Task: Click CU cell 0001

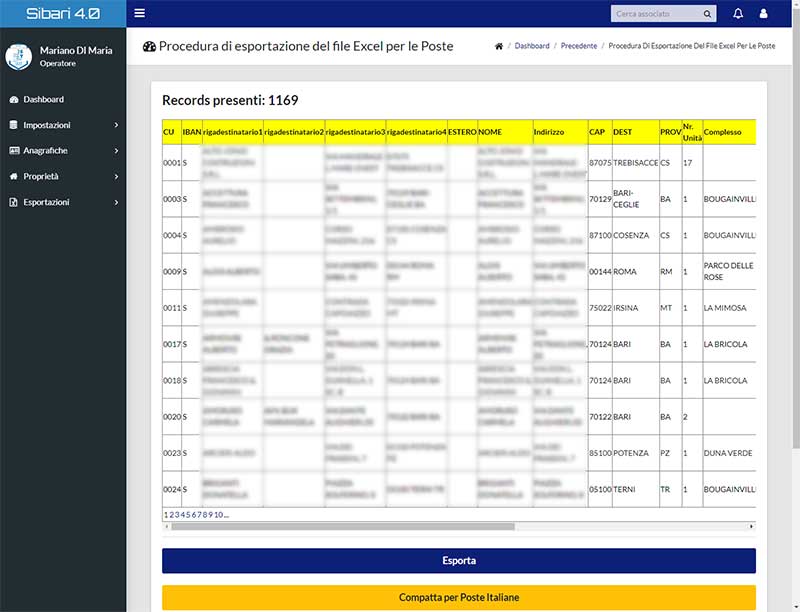Action: pyautogui.click(x=172, y=163)
